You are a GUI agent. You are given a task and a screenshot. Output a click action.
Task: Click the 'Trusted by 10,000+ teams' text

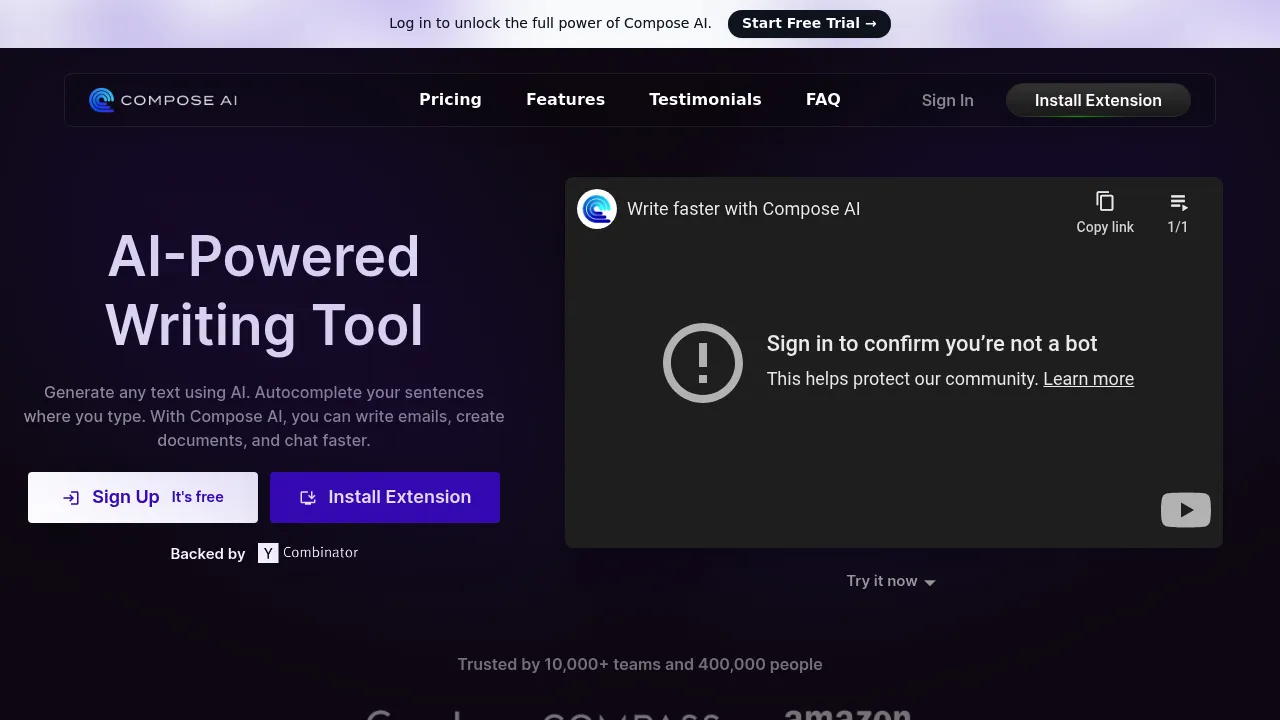(640, 665)
